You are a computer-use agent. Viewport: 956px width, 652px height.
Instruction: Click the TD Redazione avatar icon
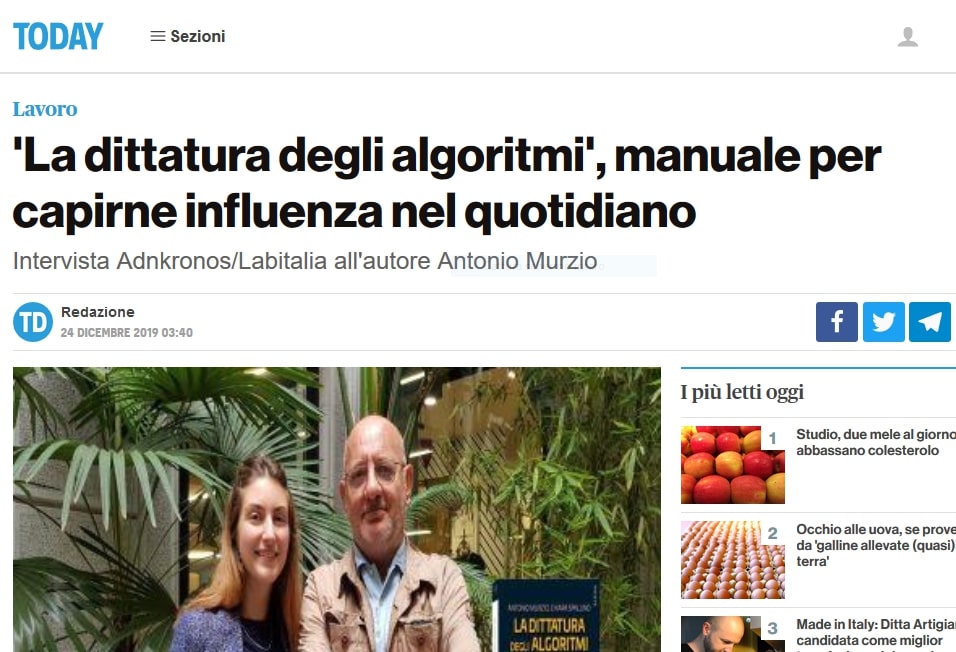click(33, 321)
